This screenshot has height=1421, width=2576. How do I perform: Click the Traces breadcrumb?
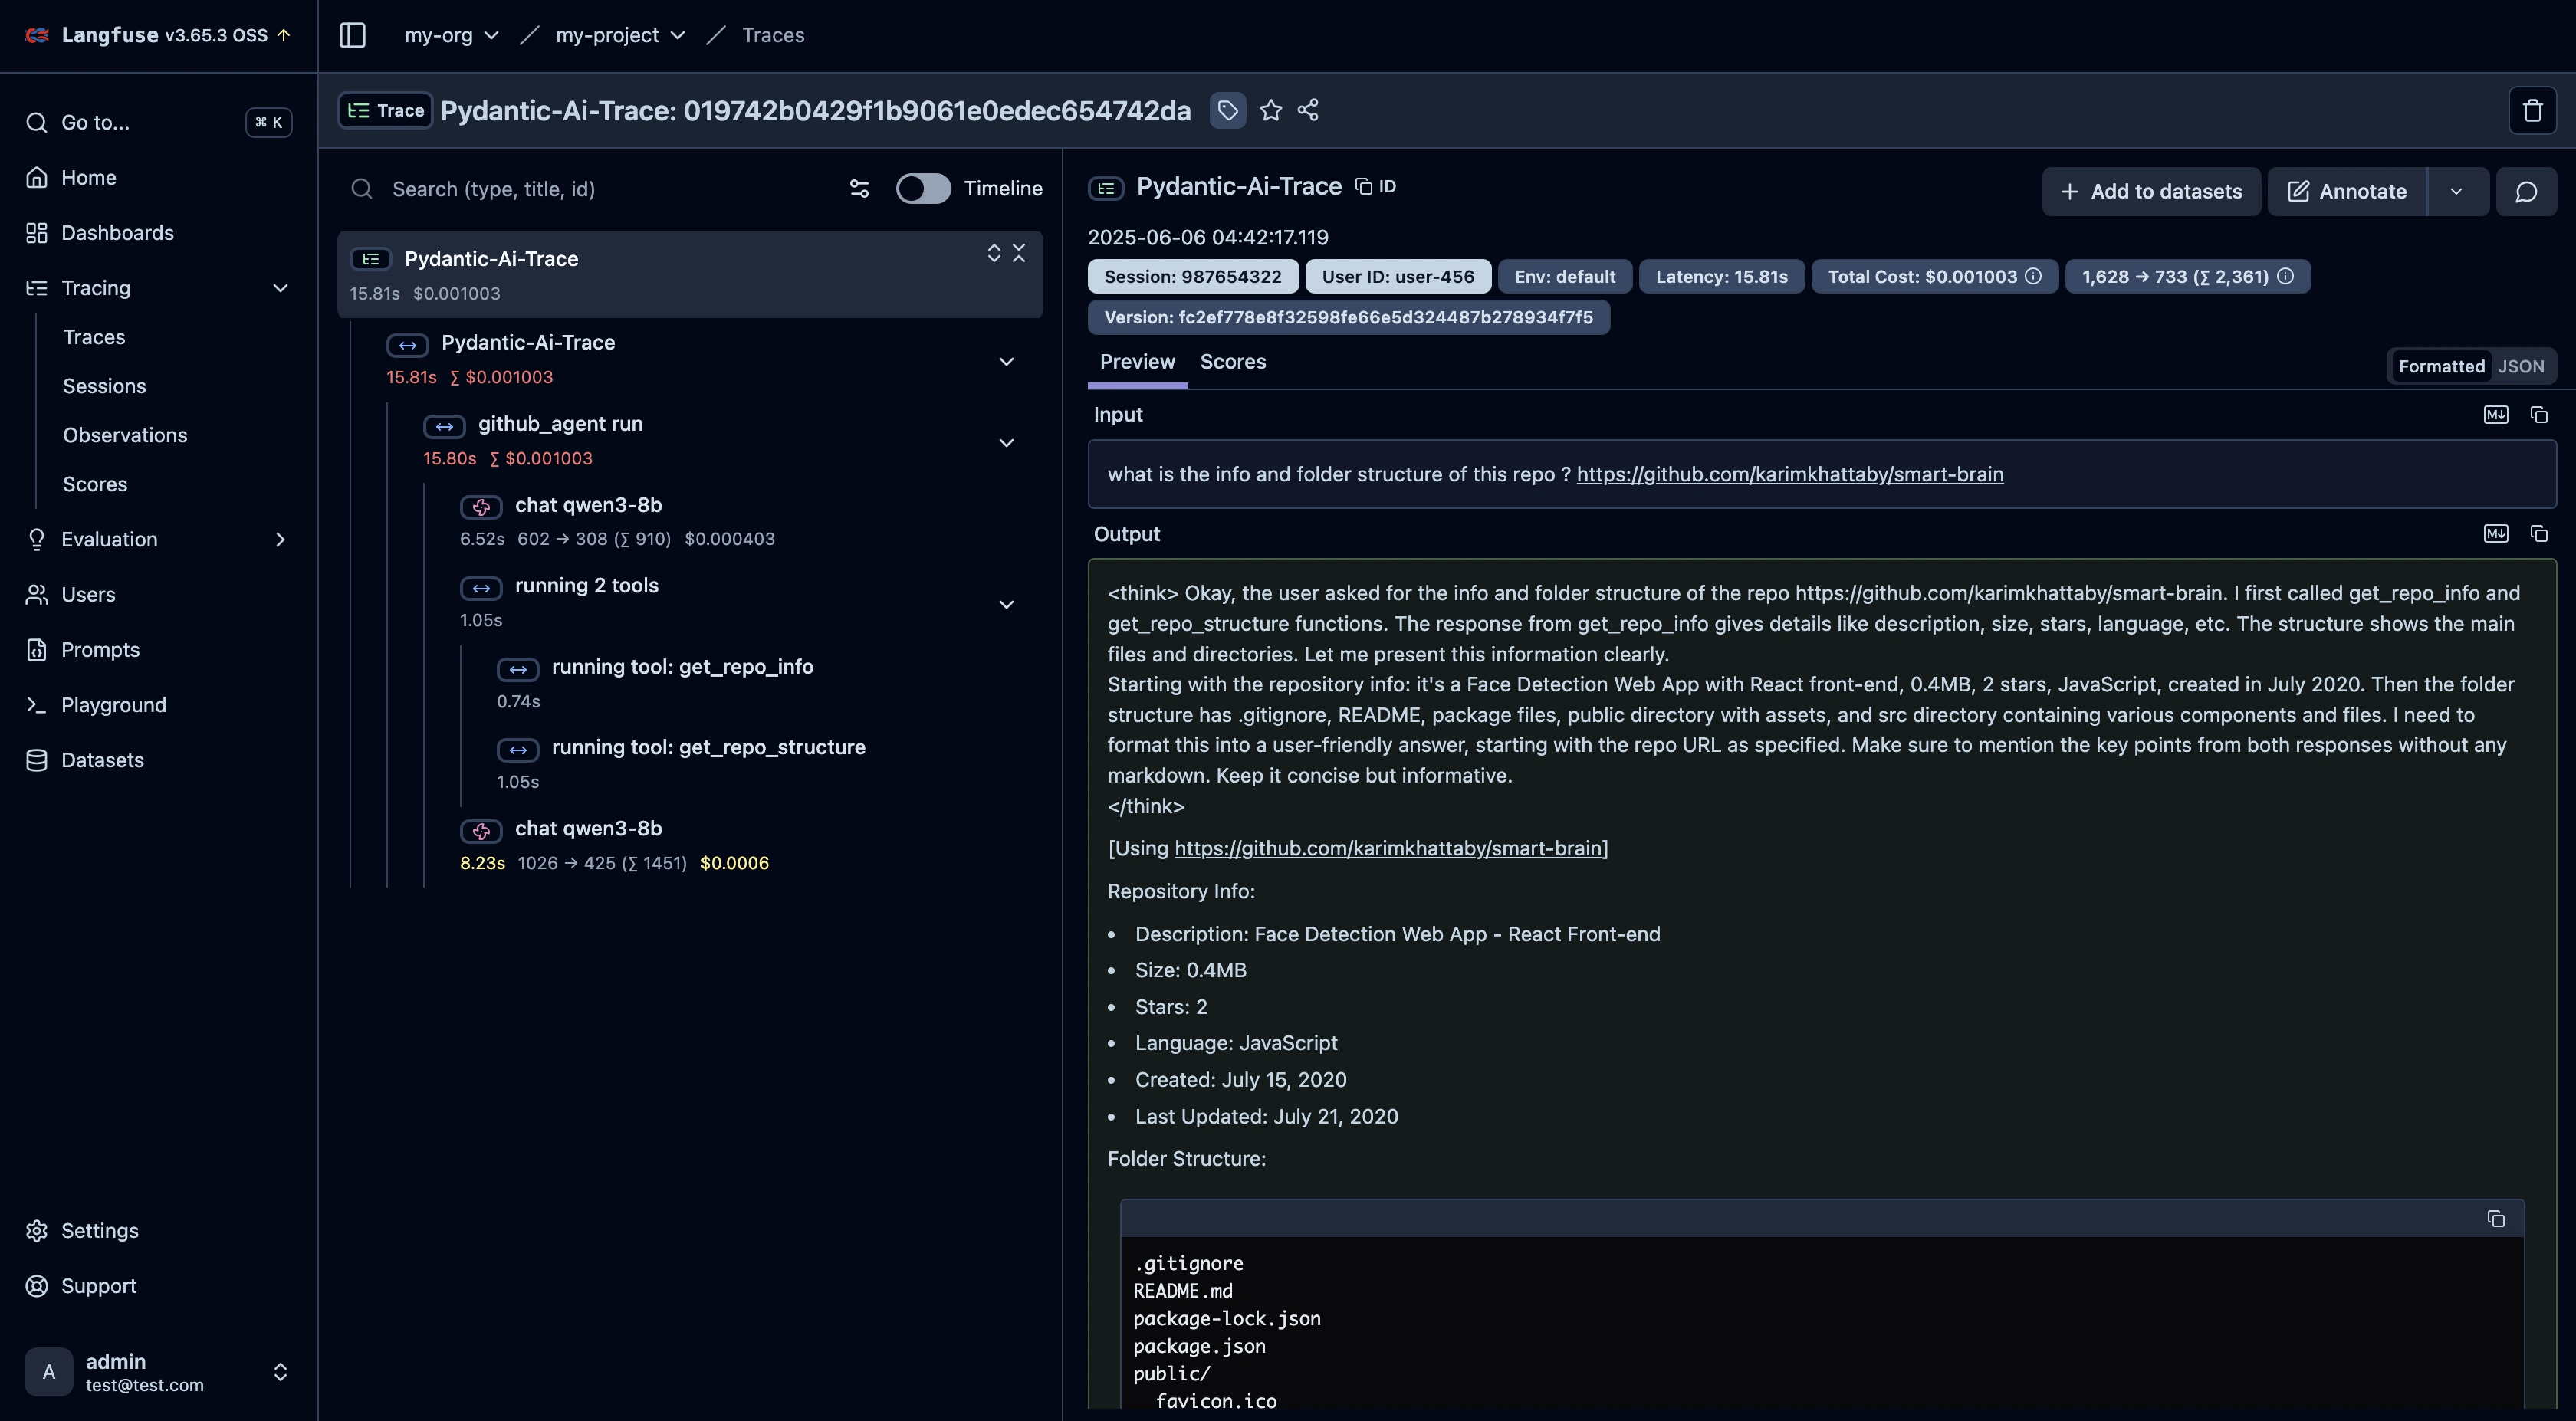pos(773,35)
